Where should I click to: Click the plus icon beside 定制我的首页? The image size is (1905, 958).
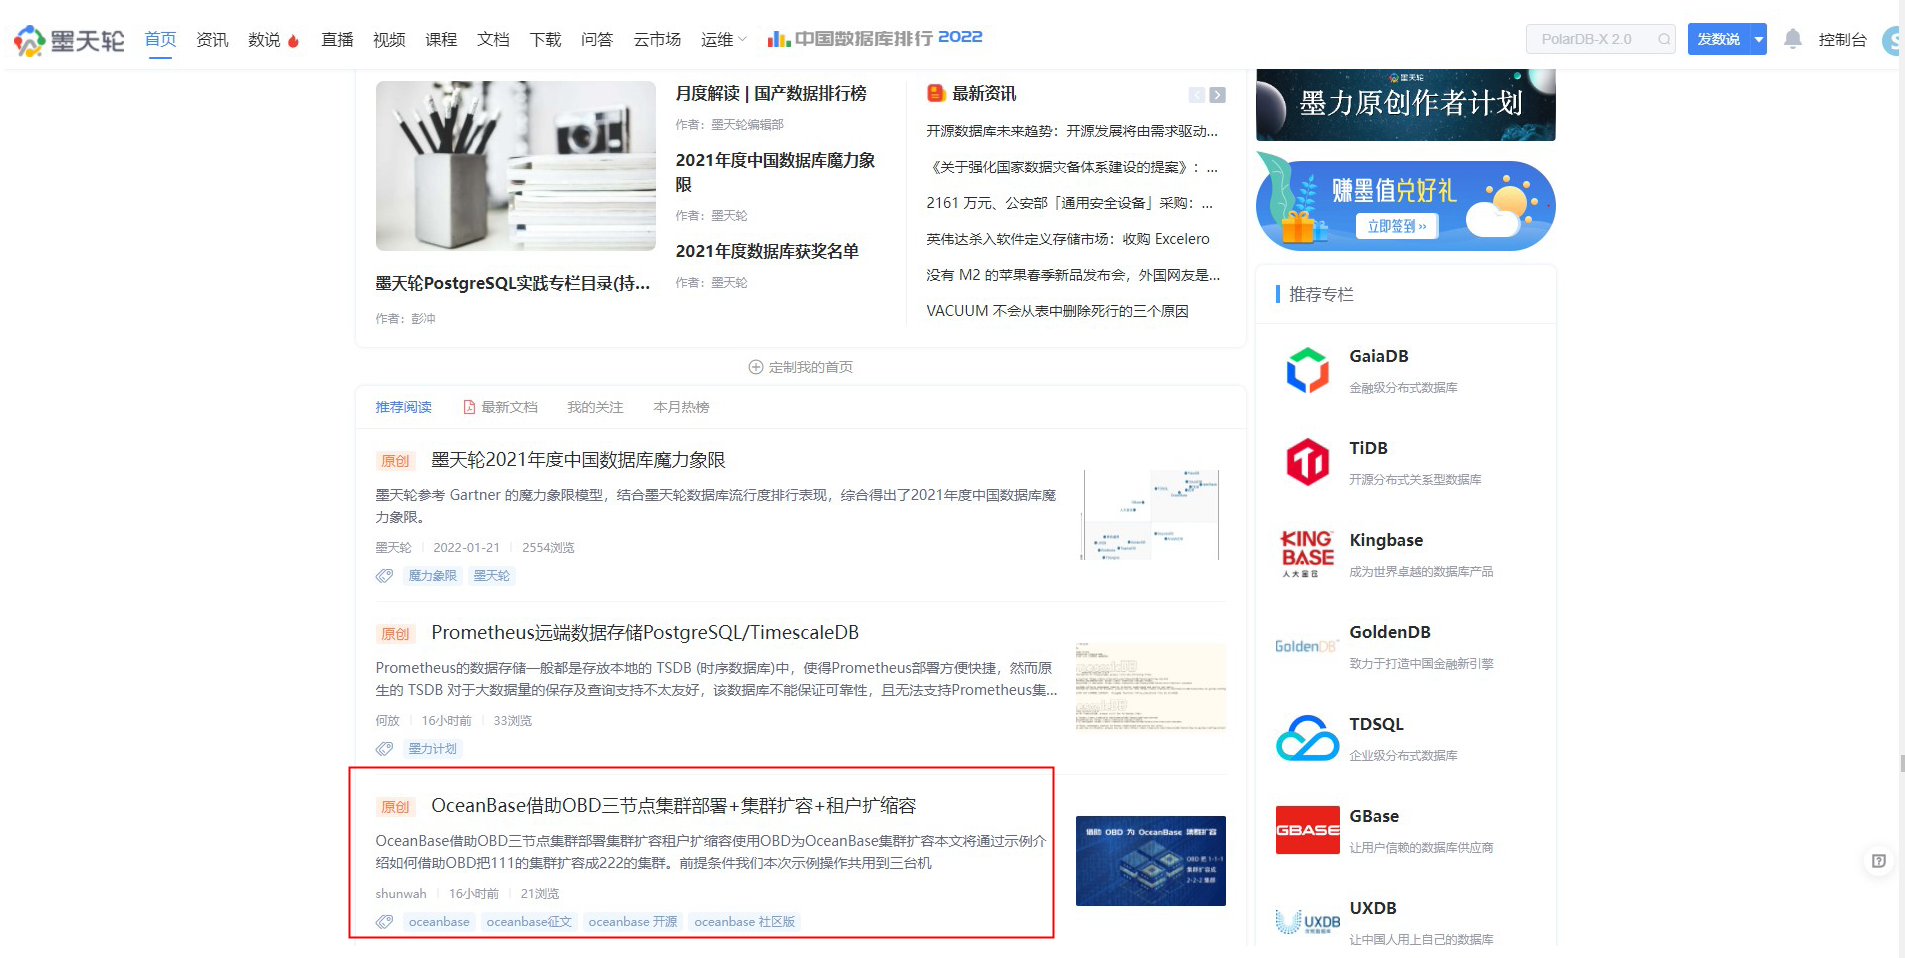point(756,367)
